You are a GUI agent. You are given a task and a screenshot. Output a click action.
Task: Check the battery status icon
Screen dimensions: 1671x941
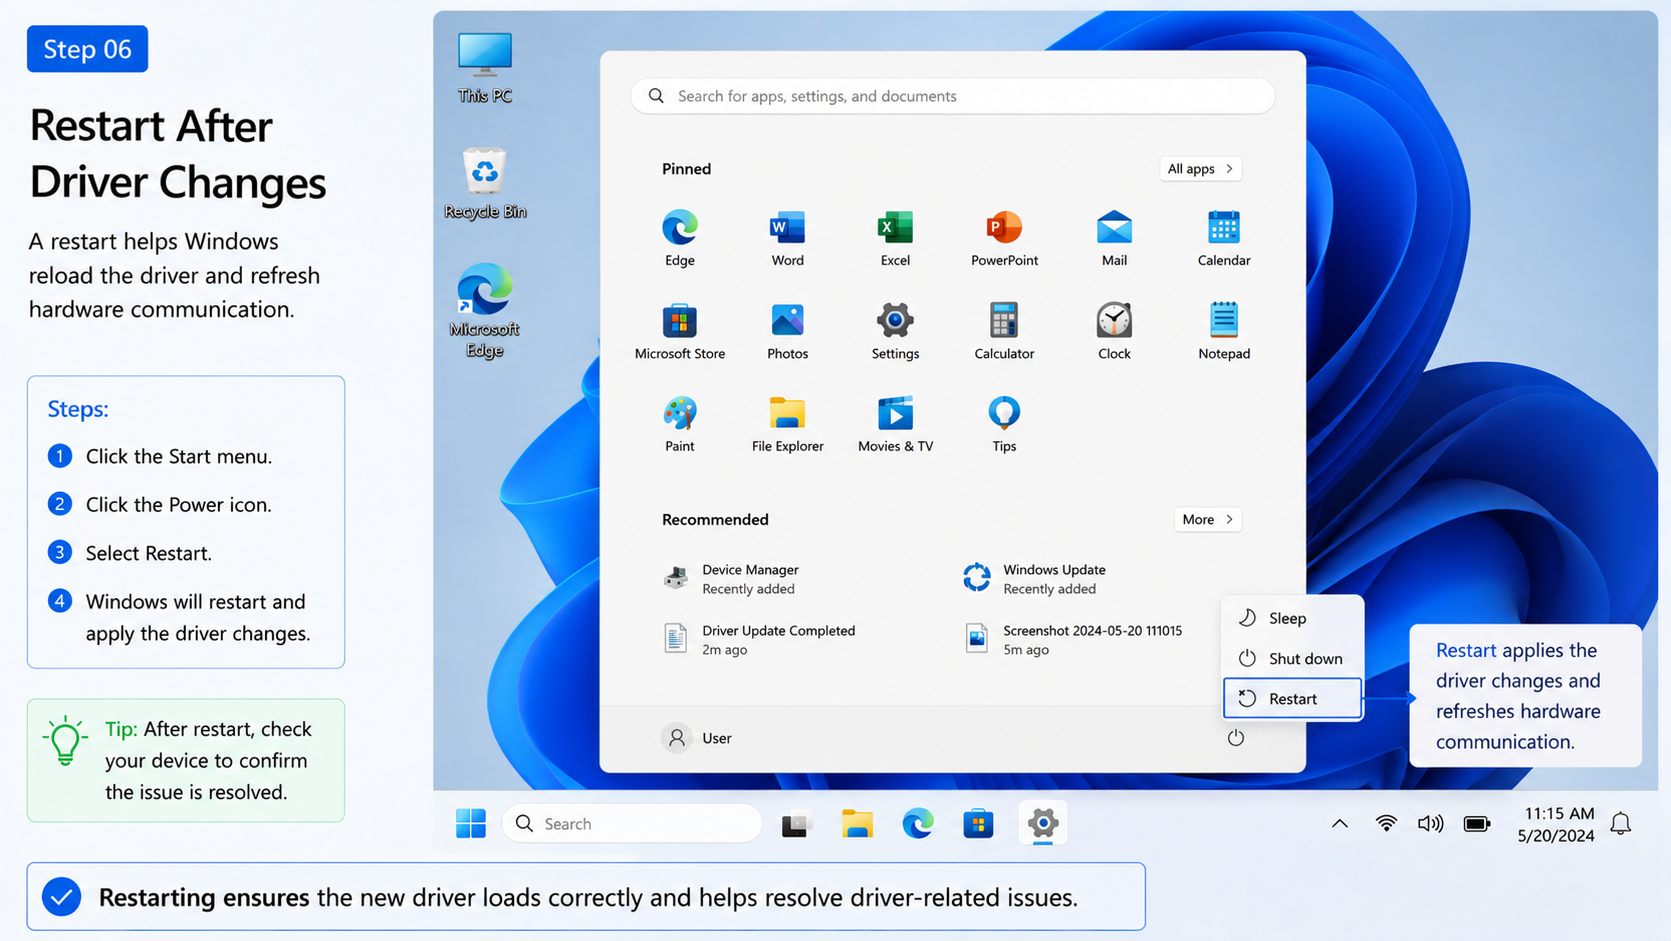[x=1477, y=824]
